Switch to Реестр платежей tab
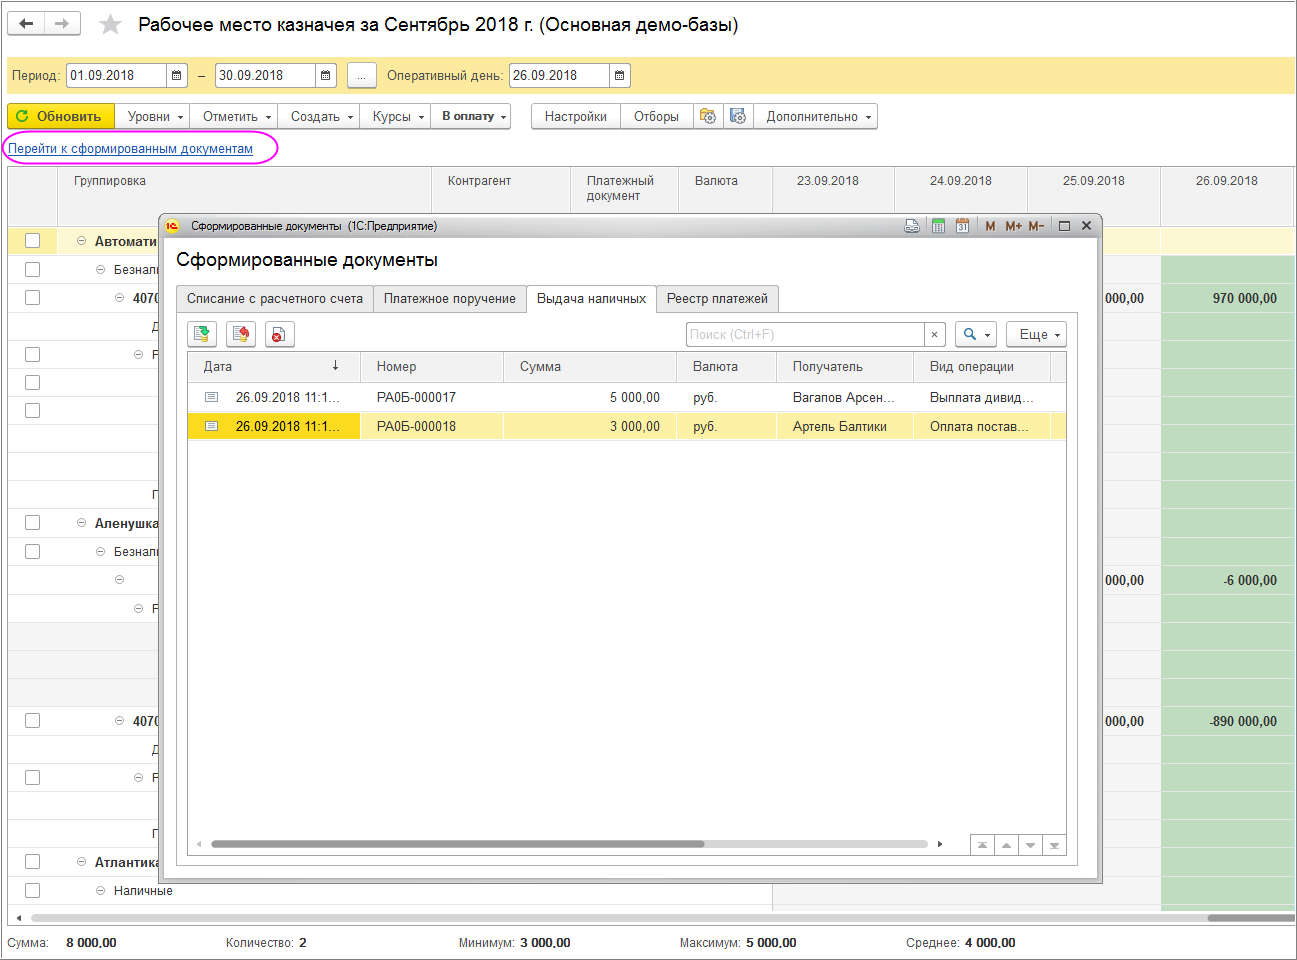 pos(717,299)
